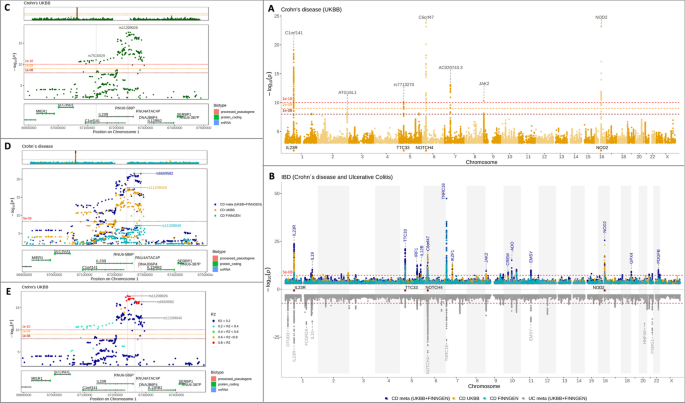
Task: Click the IL23R label under panel A axis
Action: click(x=291, y=148)
